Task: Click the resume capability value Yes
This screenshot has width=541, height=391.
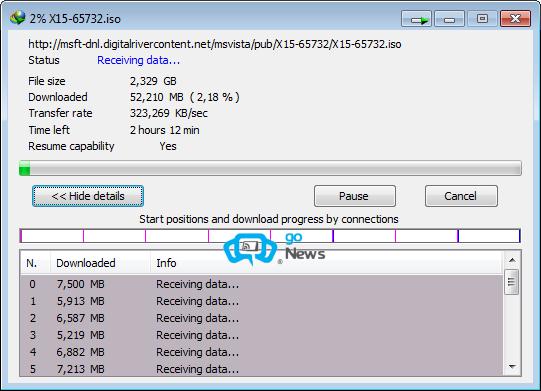Action: 168,146
